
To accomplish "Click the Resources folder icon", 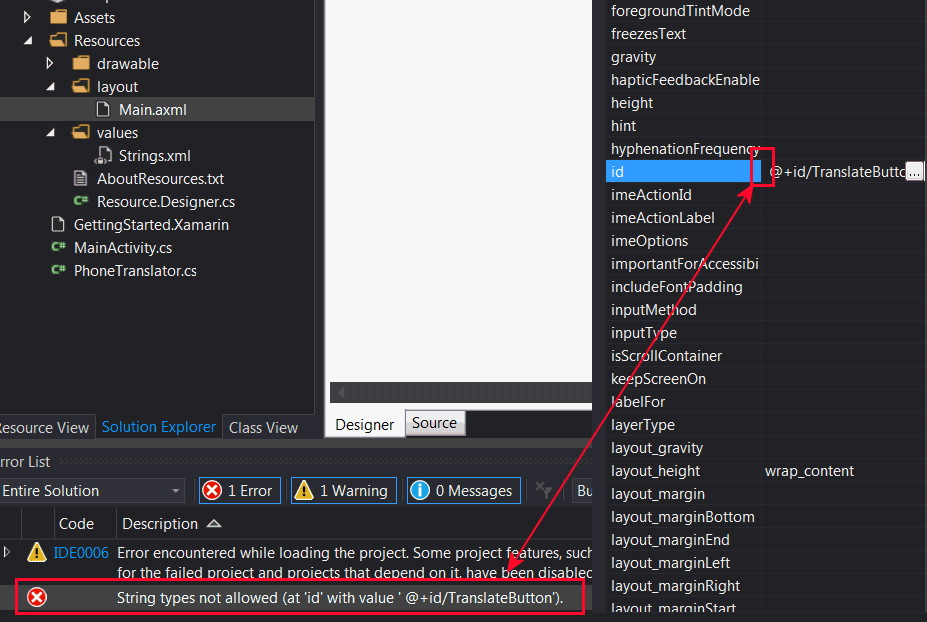I will click(59, 40).
